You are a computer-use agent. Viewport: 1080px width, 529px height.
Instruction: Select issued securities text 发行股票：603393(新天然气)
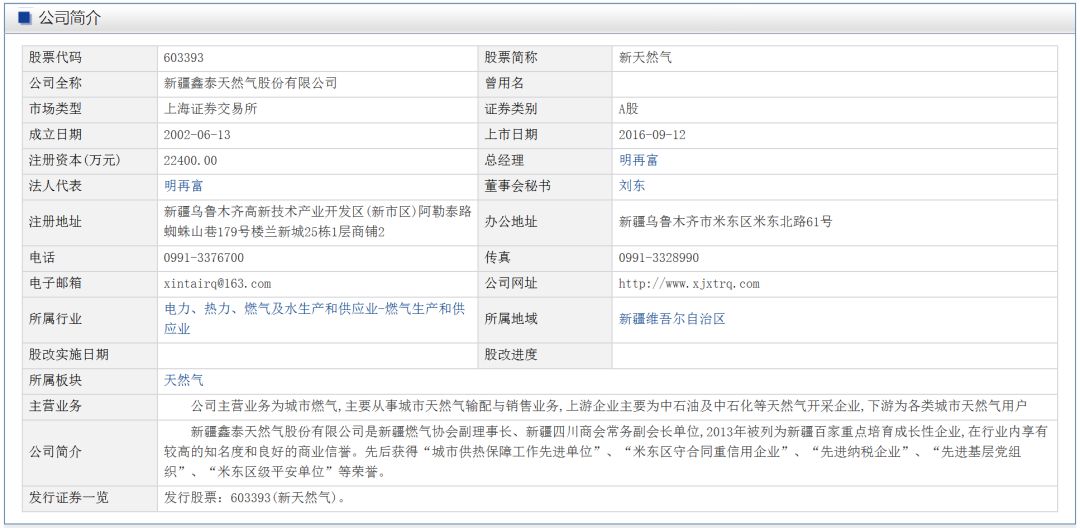click(x=254, y=498)
